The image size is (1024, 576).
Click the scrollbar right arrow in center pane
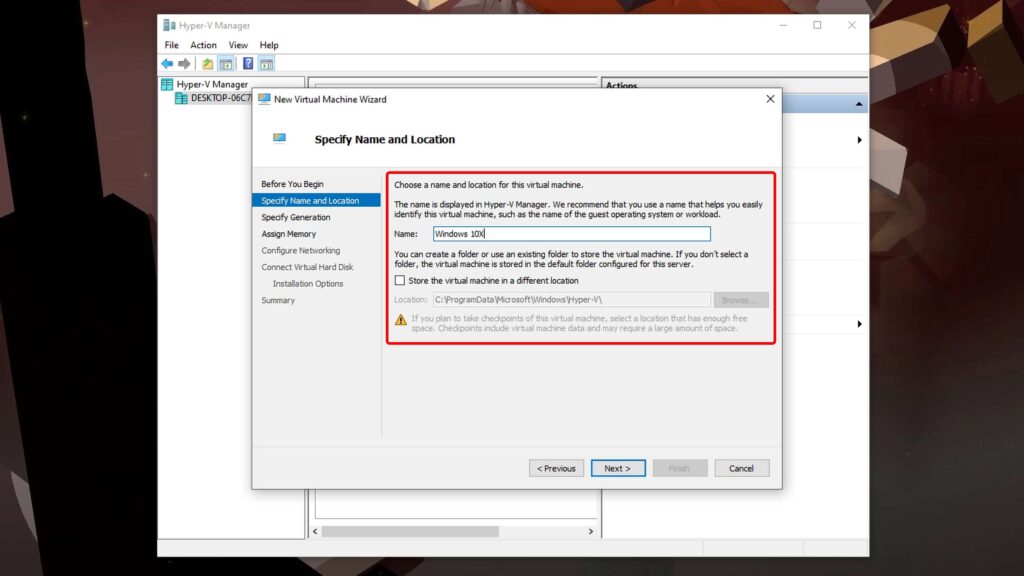[590, 532]
